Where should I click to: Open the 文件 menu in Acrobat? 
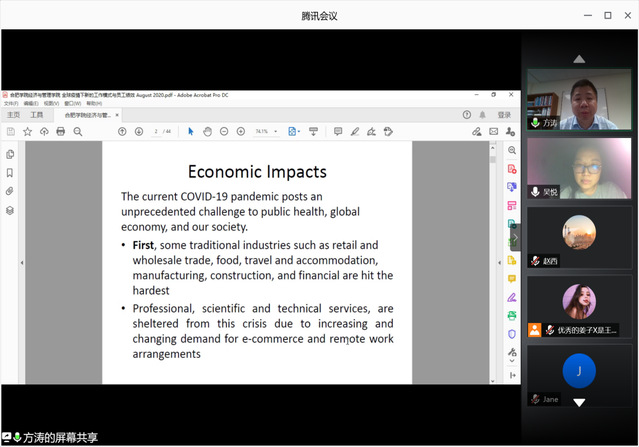click(10, 103)
